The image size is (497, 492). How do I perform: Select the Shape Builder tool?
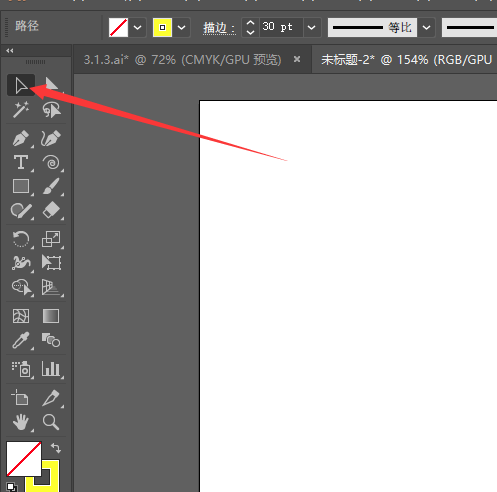(x=21, y=287)
